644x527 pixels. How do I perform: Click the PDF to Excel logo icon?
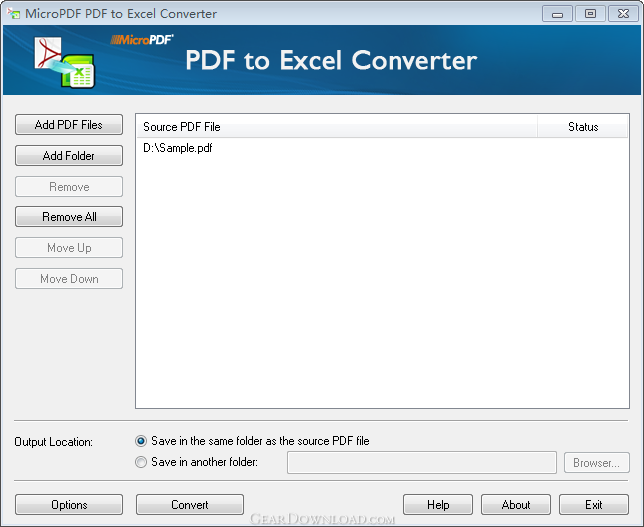pyautogui.click(x=64, y=62)
